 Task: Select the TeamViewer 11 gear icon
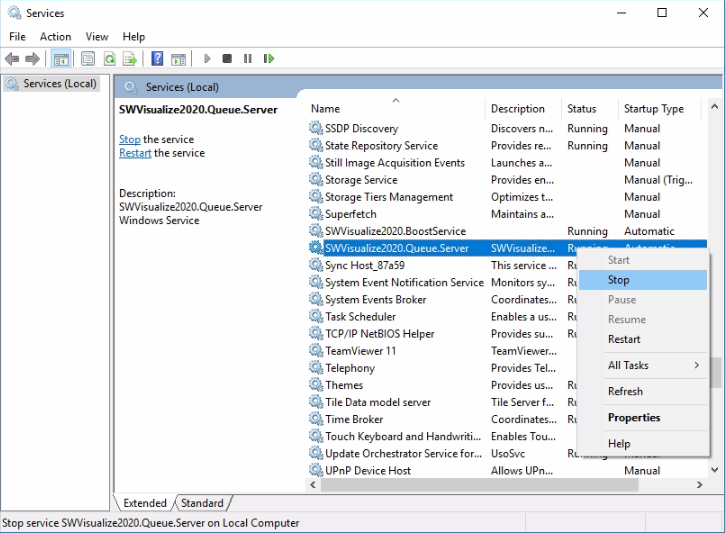pyautogui.click(x=316, y=350)
